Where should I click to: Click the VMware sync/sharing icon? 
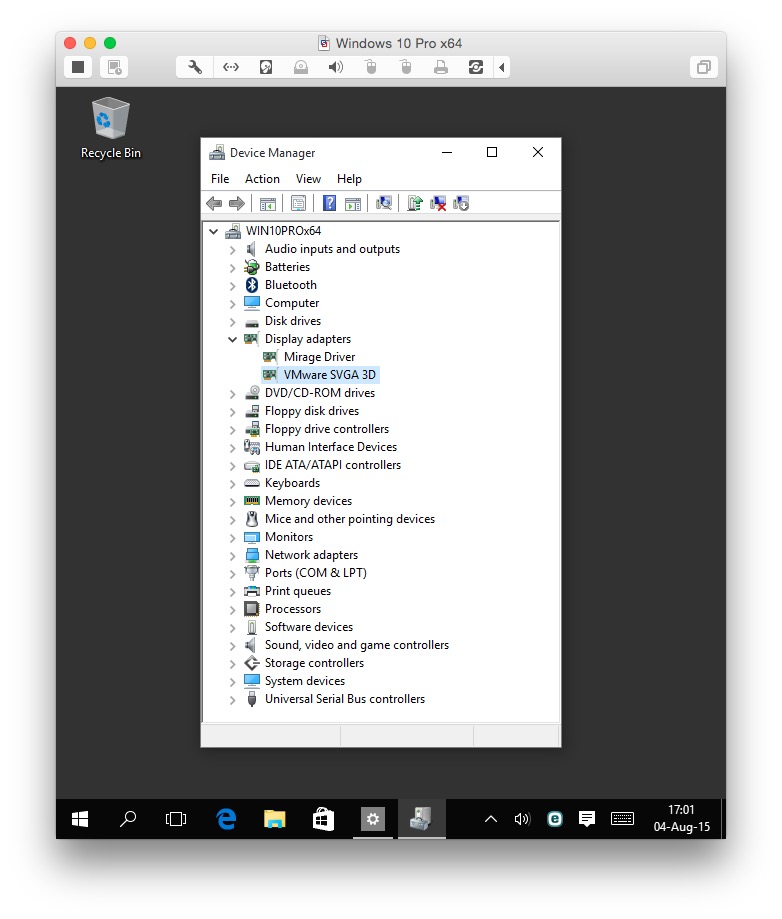pos(476,67)
